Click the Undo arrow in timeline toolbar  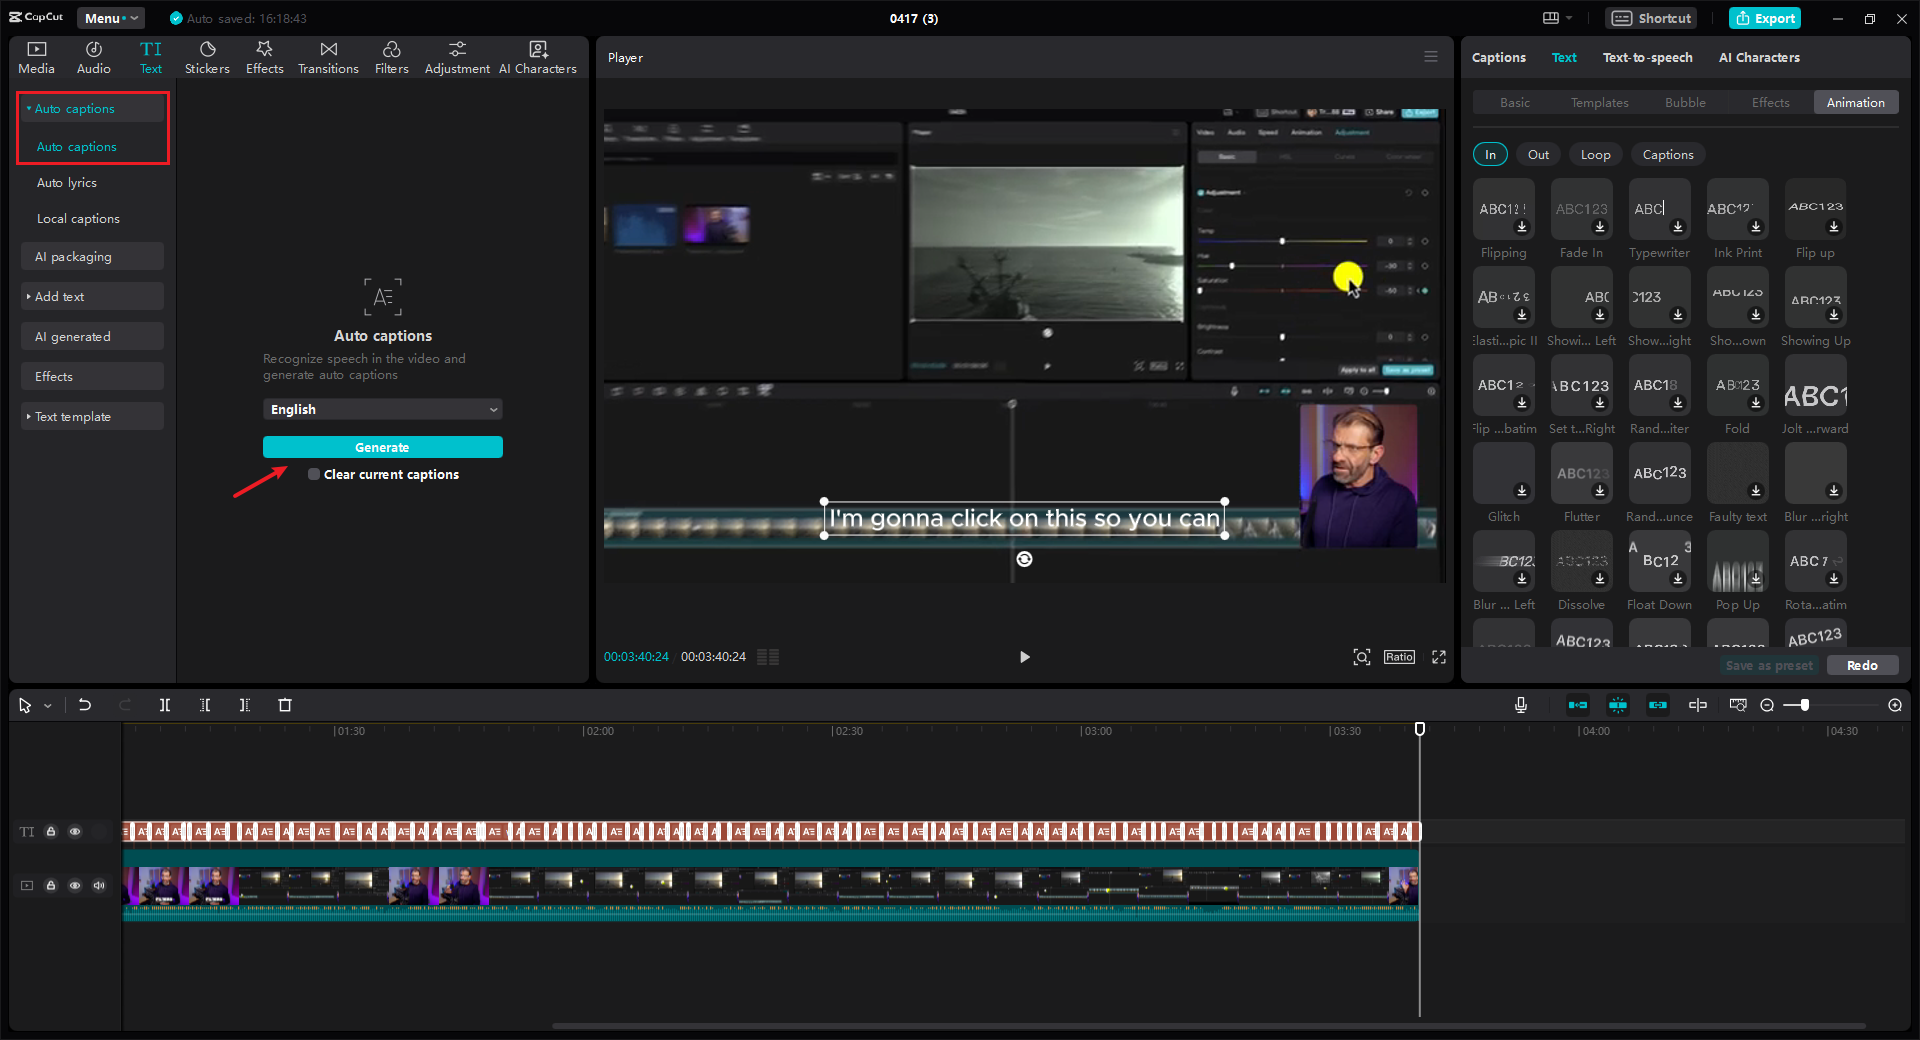click(x=85, y=705)
